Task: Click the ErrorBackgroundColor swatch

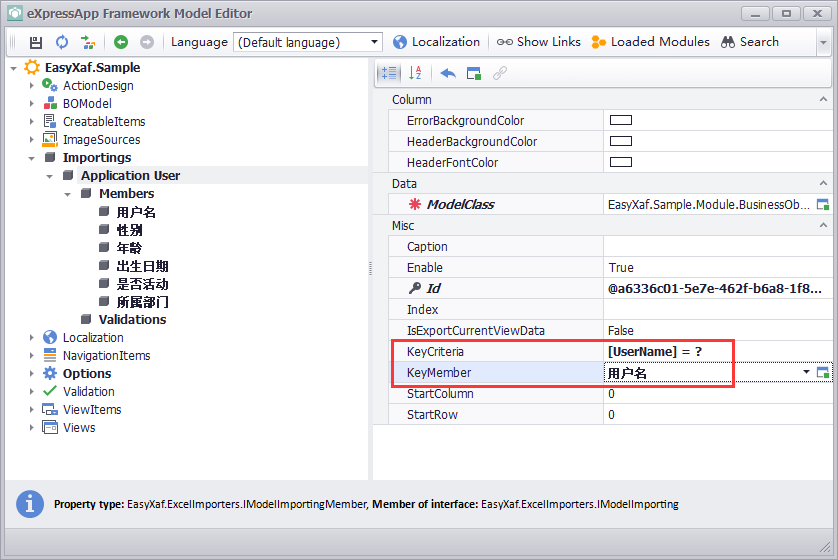Action: (x=621, y=120)
